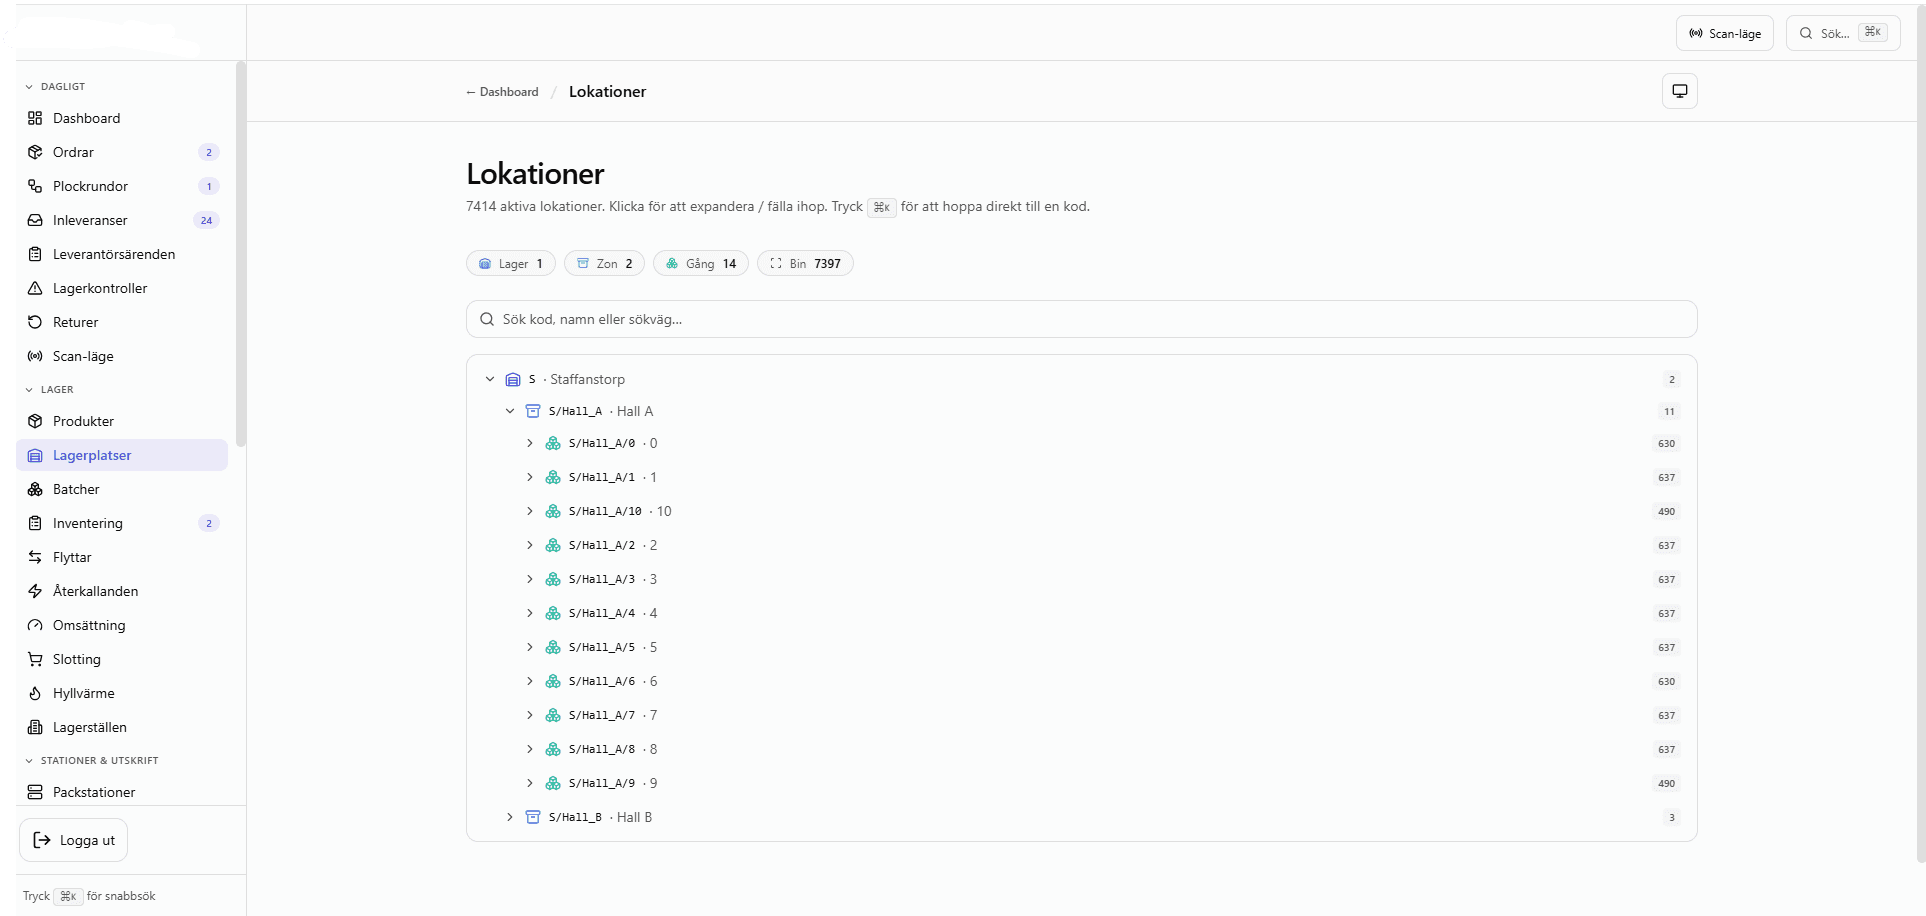This screenshot has width=1926, height=916.
Task: Open Scan-läge from the top bar
Action: tap(1724, 33)
